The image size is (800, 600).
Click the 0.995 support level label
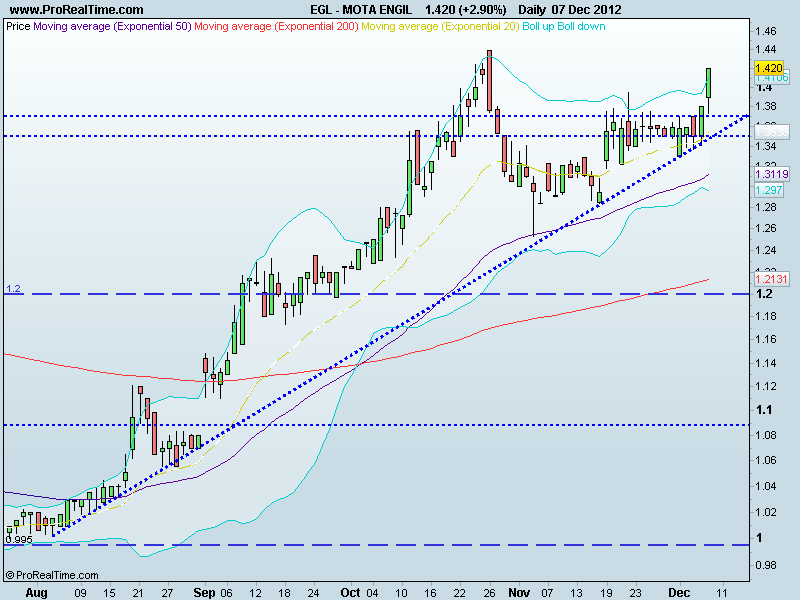[x=19, y=540]
